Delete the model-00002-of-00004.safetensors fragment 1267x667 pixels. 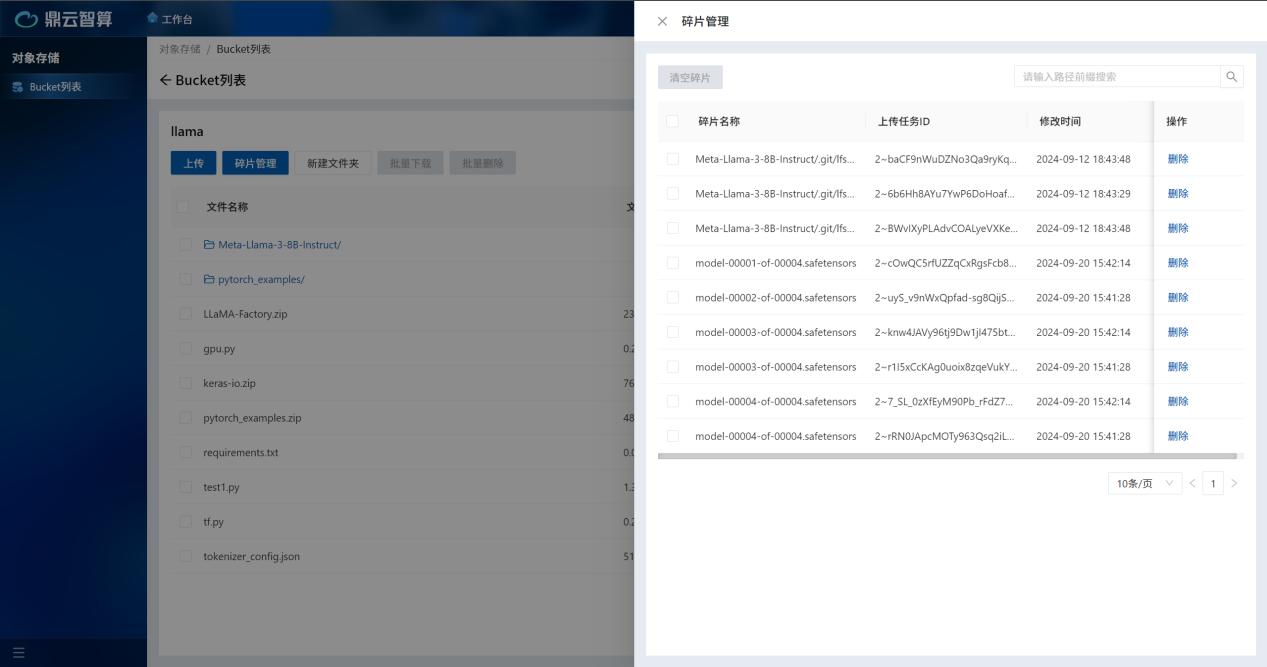[1178, 298]
